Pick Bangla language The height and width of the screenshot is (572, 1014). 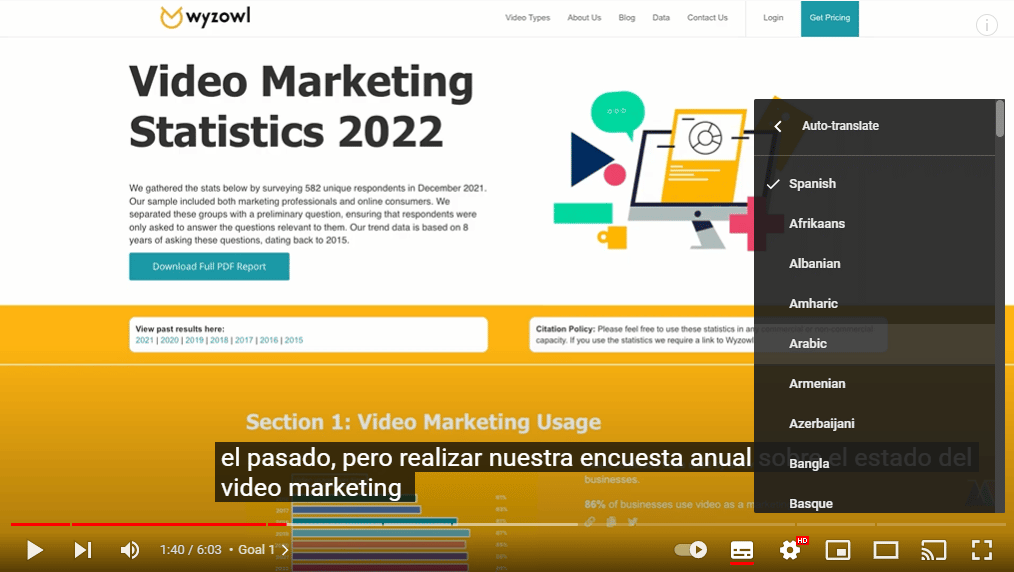click(x=874, y=464)
